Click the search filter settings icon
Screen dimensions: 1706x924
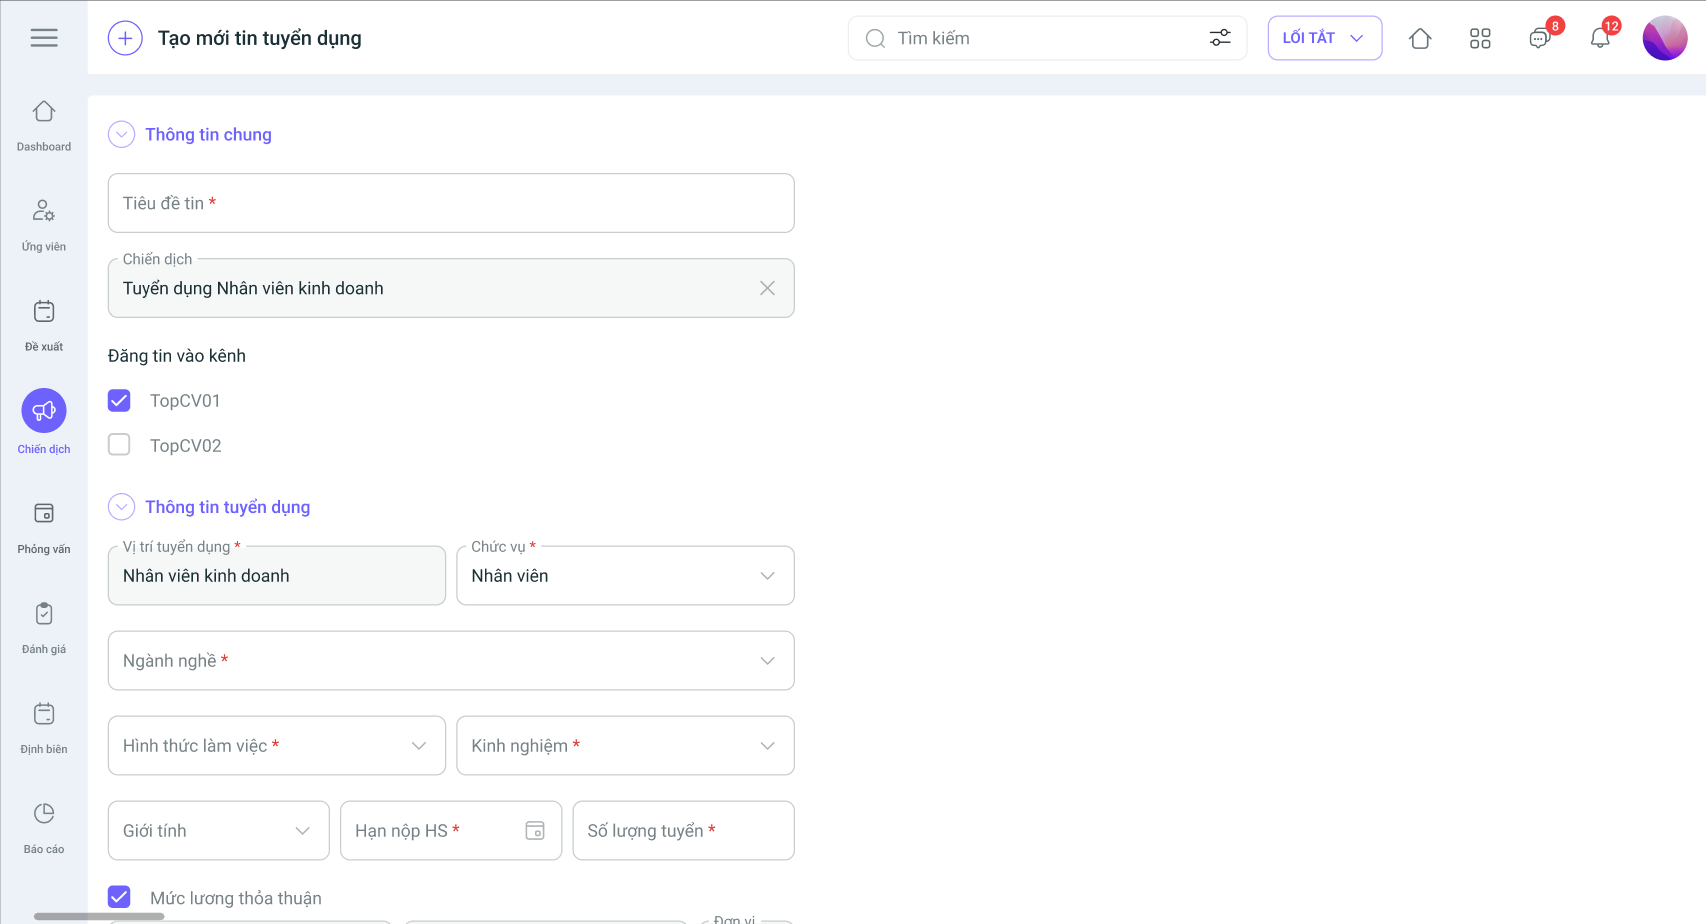tap(1219, 38)
